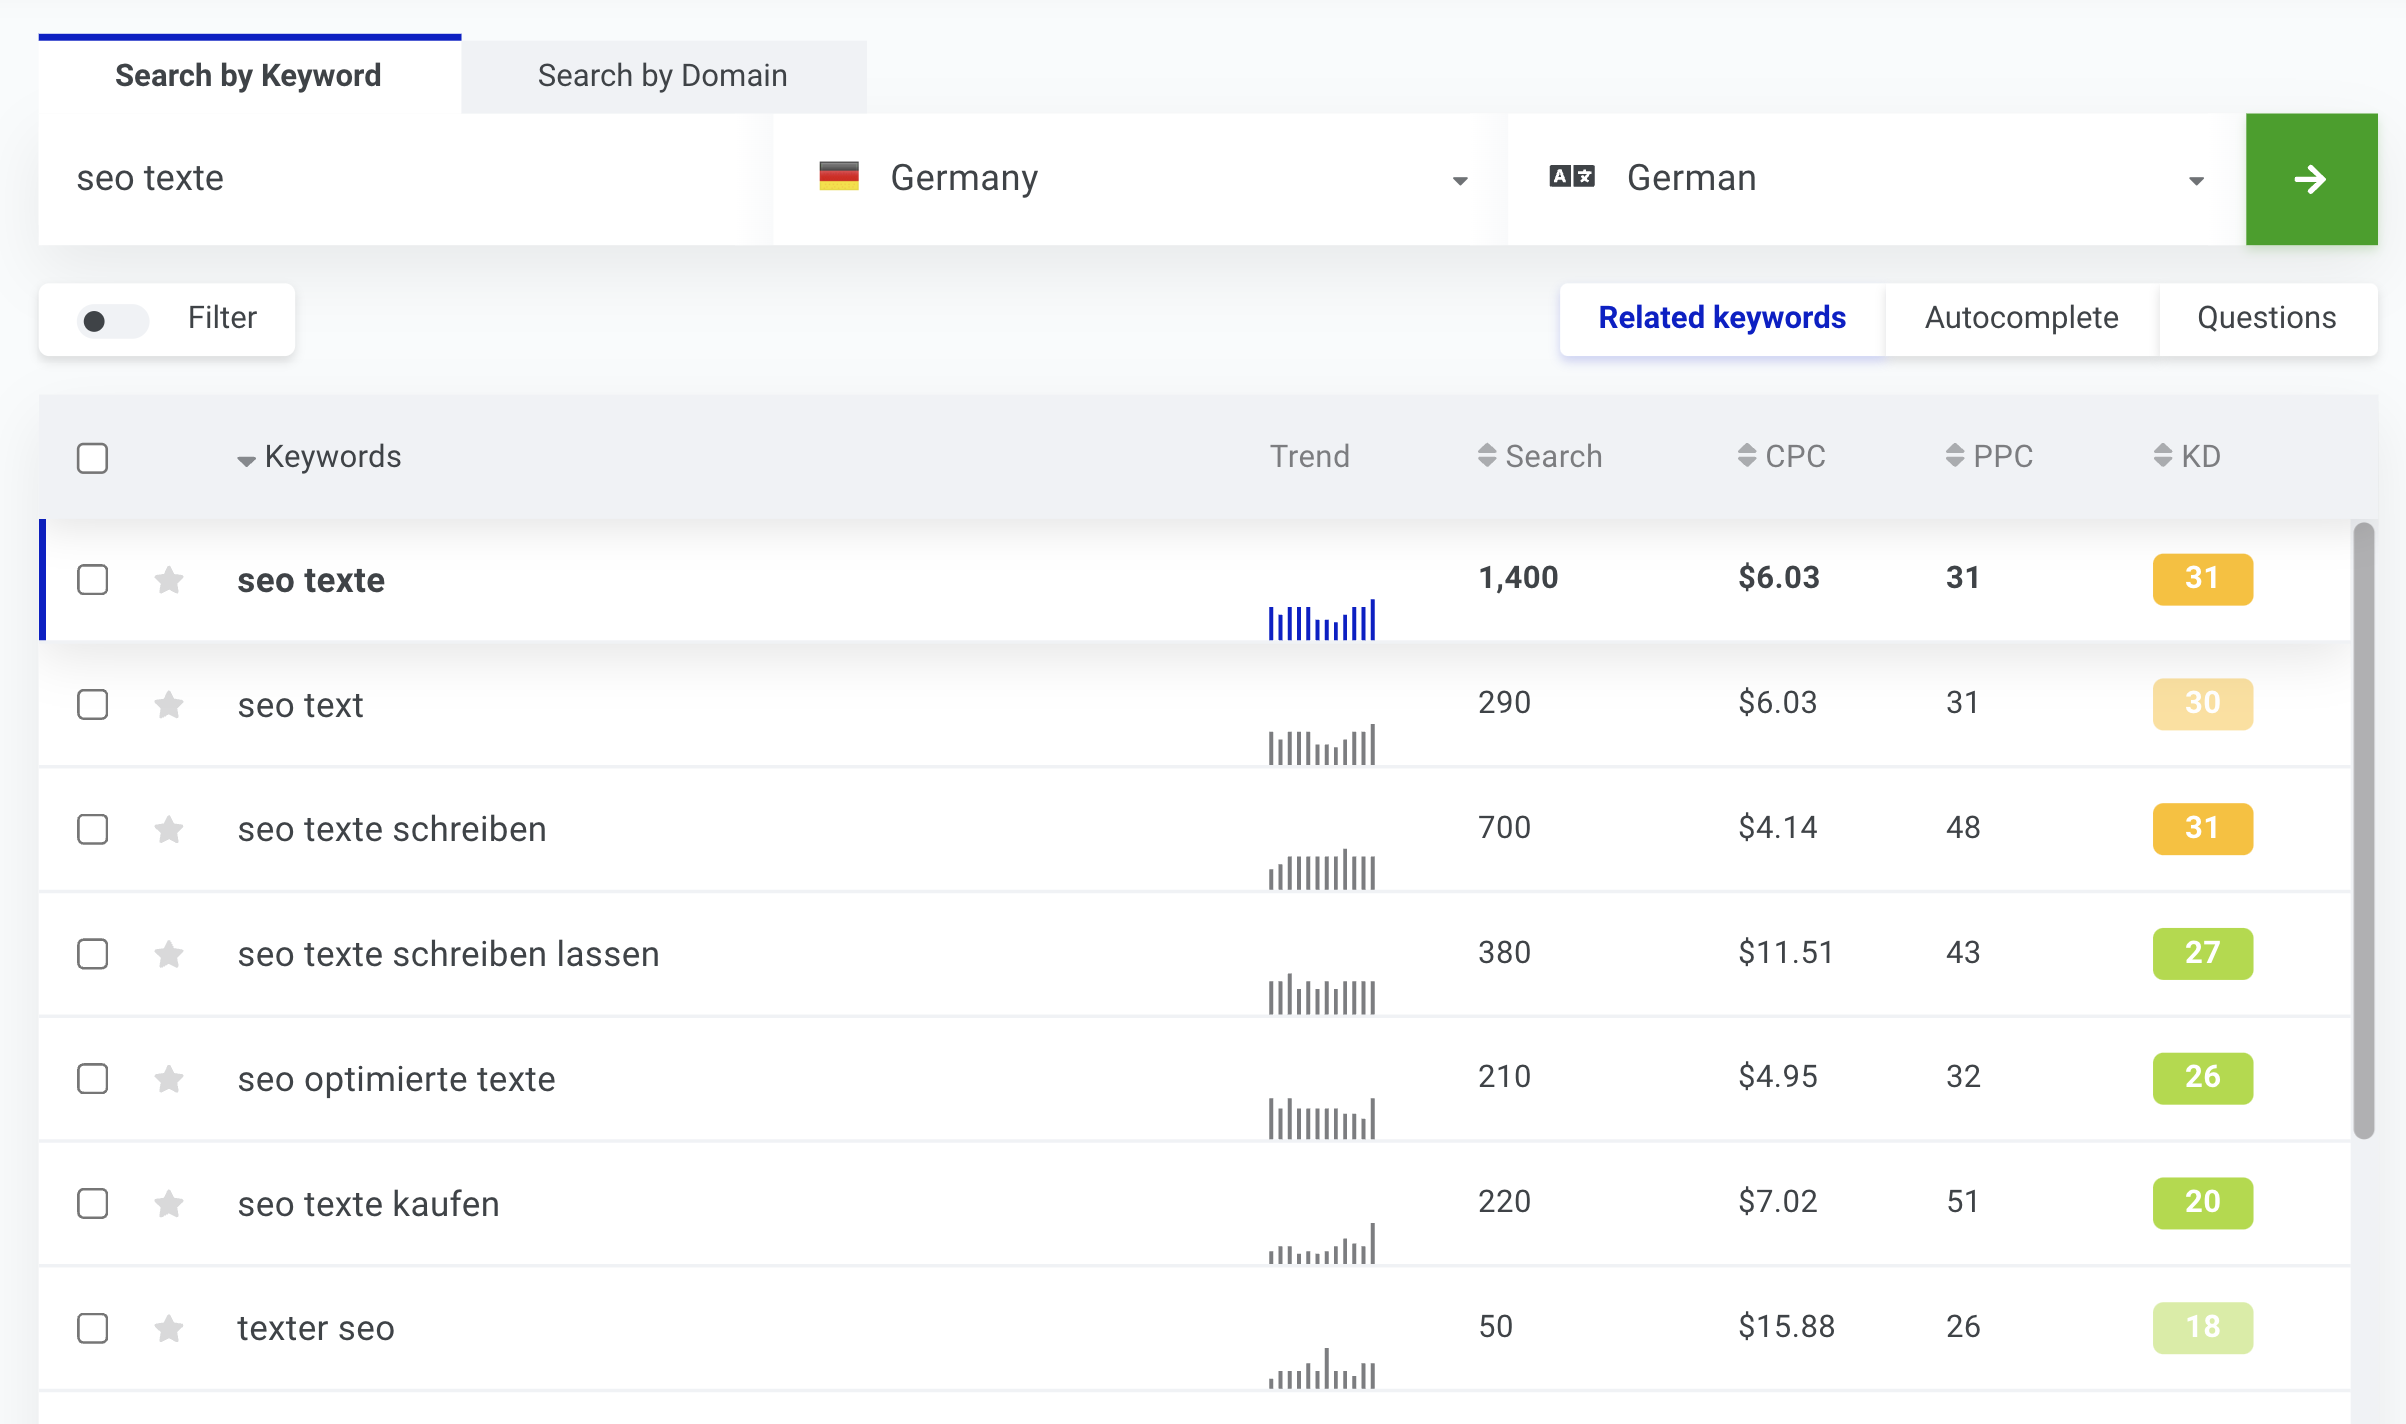The image size is (2406, 1424).
Task: Click the orange KD badge 30
Action: tap(2202, 704)
